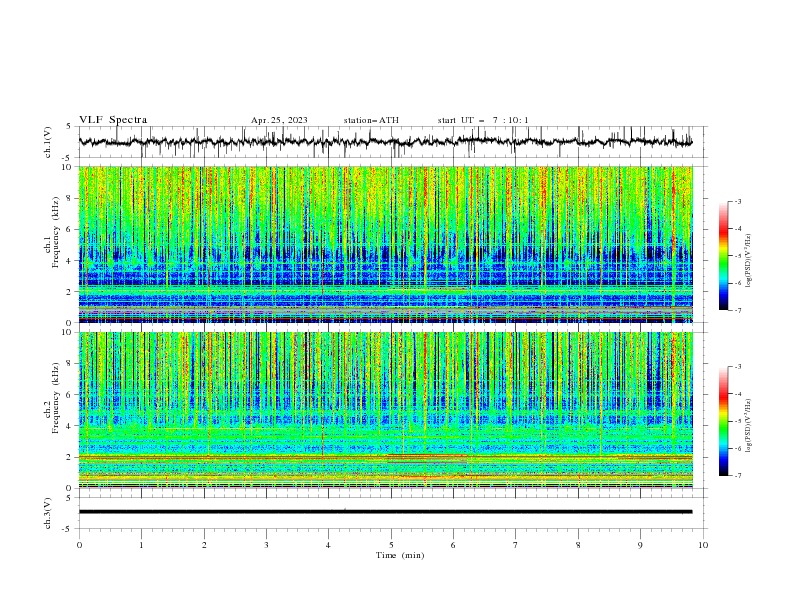Click the ch.1 color bar "-3" label
This screenshot has width=792, height=612.
[x=738, y=201]
